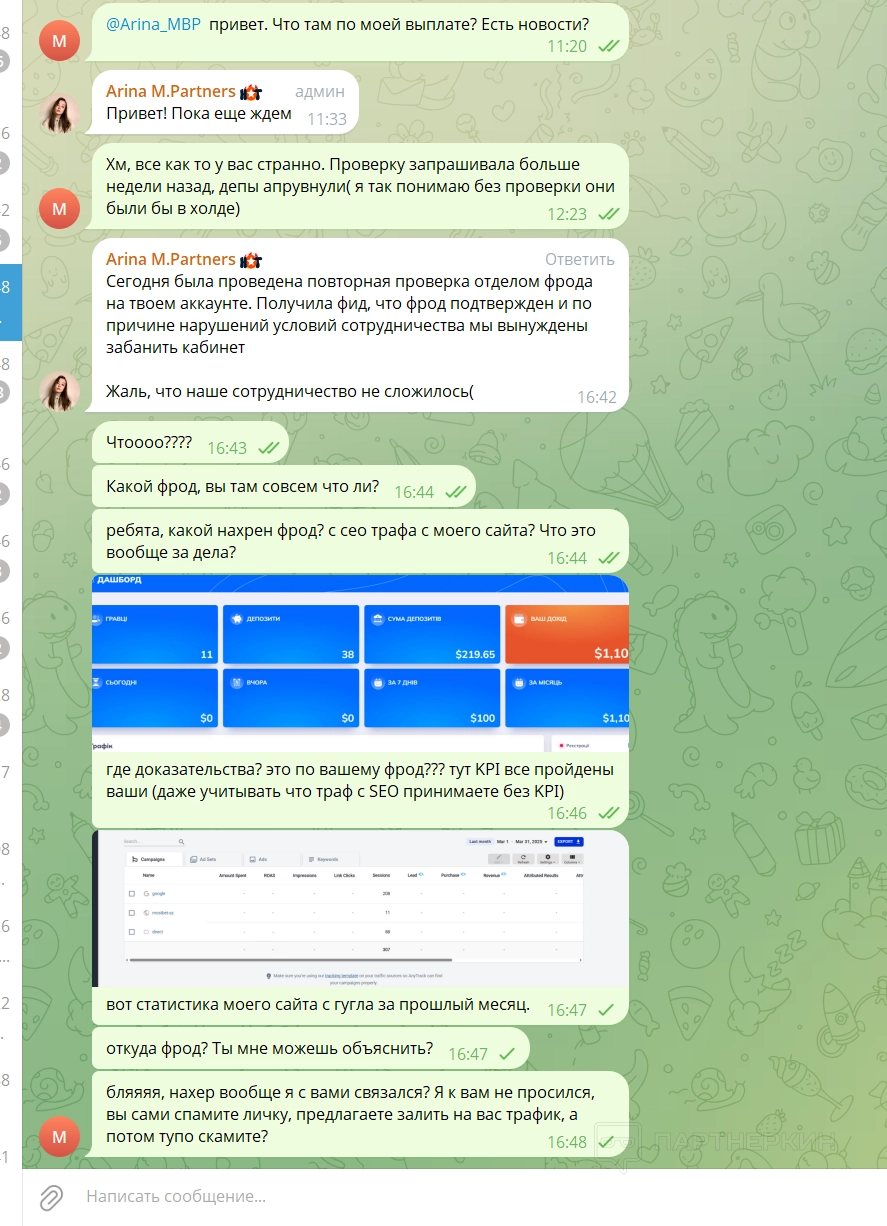Open Arina's avatar beside 'Жаль, что наше сотрудничество'

click(59, 391)
